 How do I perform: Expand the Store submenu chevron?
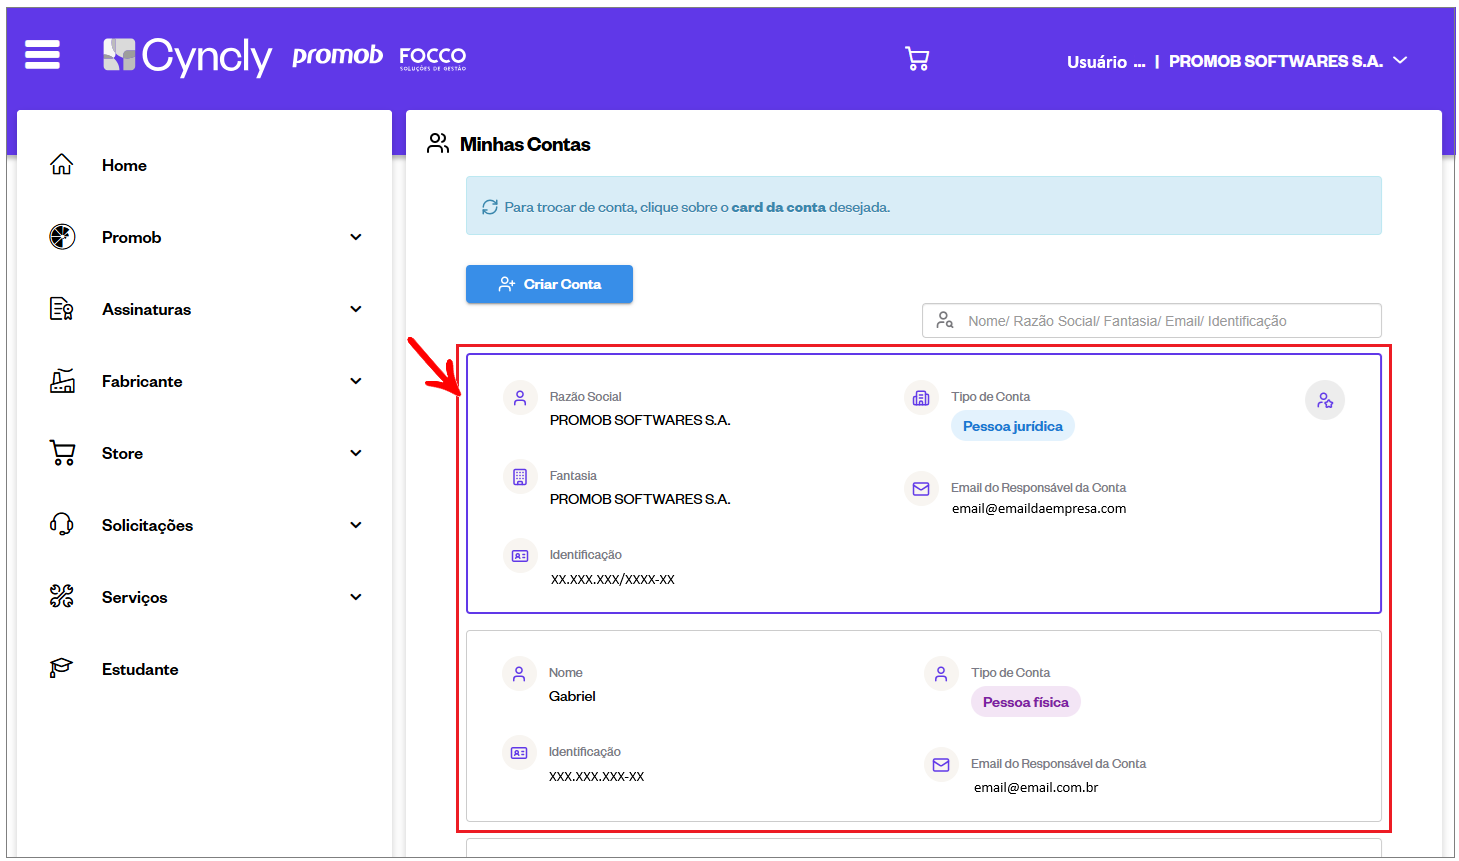coord(356,453)
